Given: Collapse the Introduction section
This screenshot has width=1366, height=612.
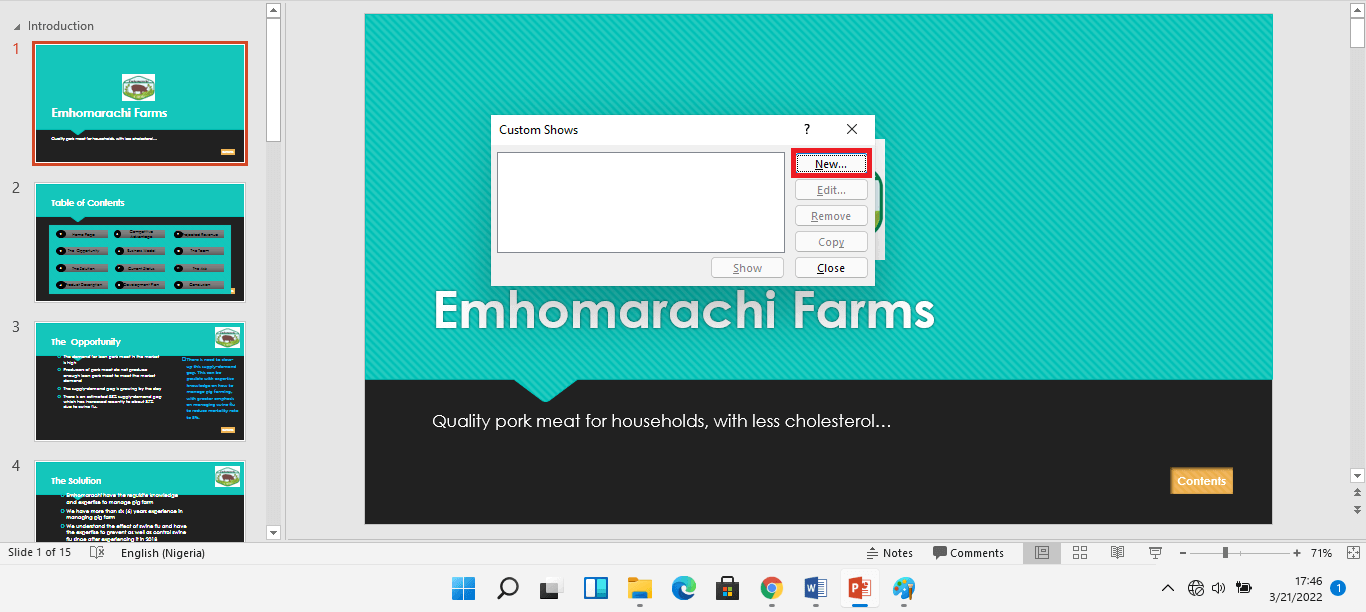Looking at the screenshot, I should pyautogui.click(x=17, y=26).
